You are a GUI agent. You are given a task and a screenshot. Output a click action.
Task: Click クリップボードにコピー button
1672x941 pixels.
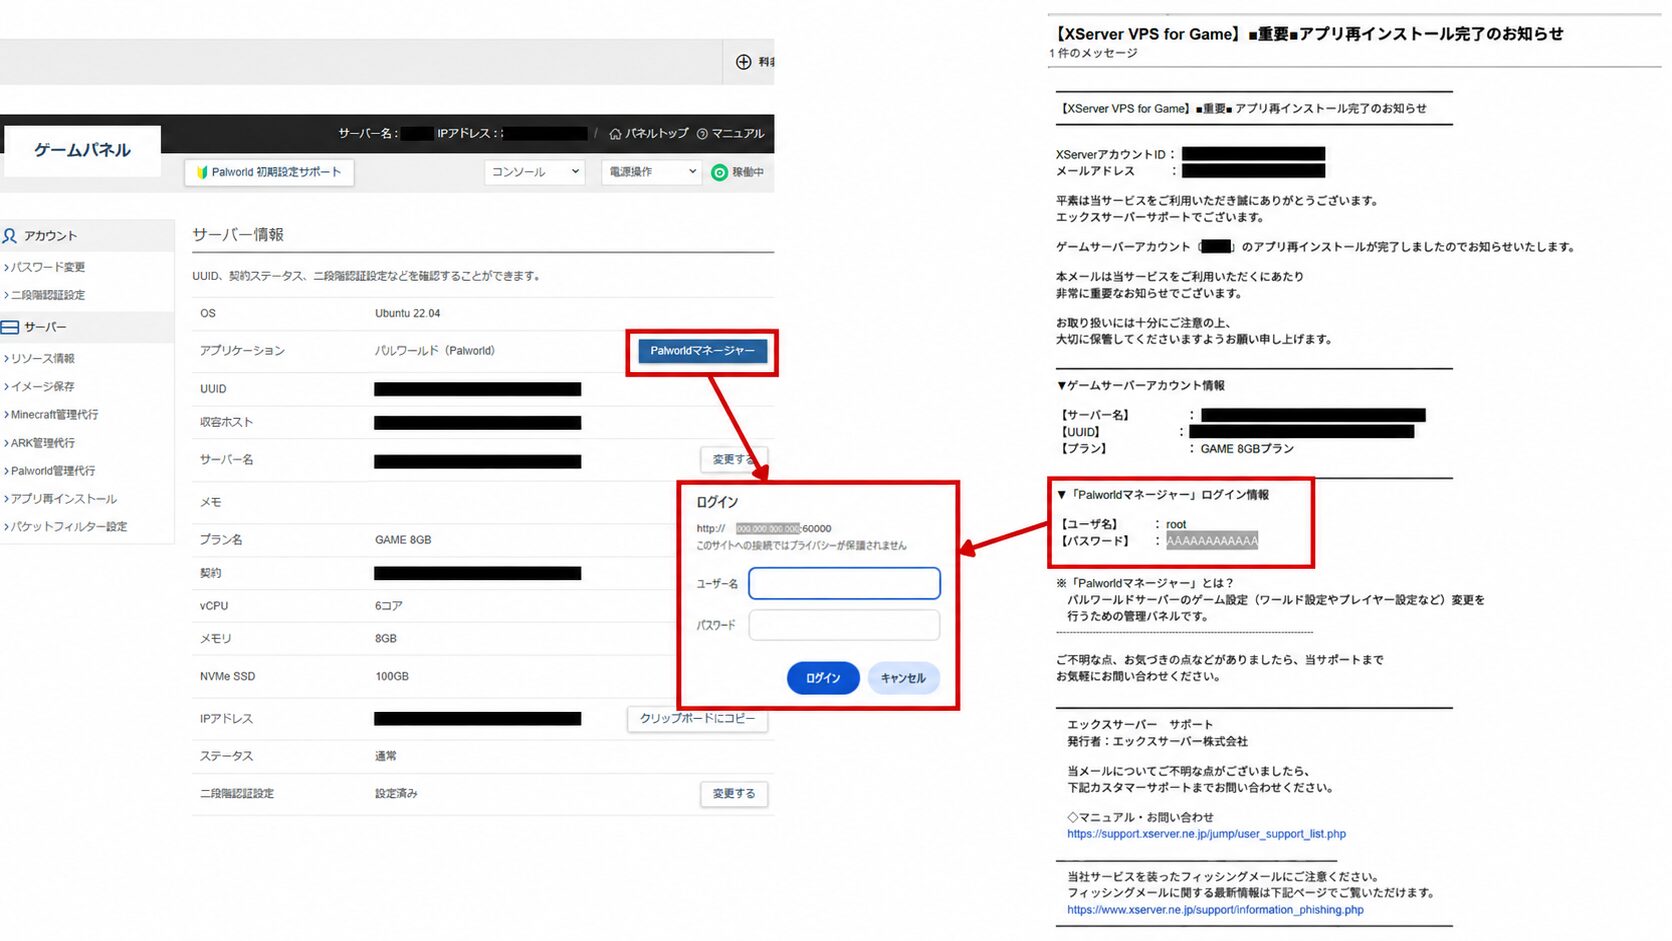pos(697,719)
